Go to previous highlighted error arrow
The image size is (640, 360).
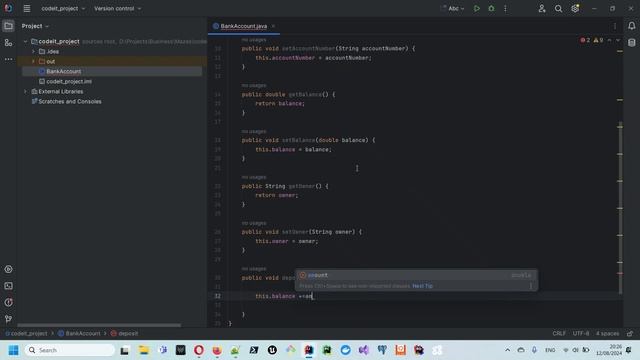[609, 40]
